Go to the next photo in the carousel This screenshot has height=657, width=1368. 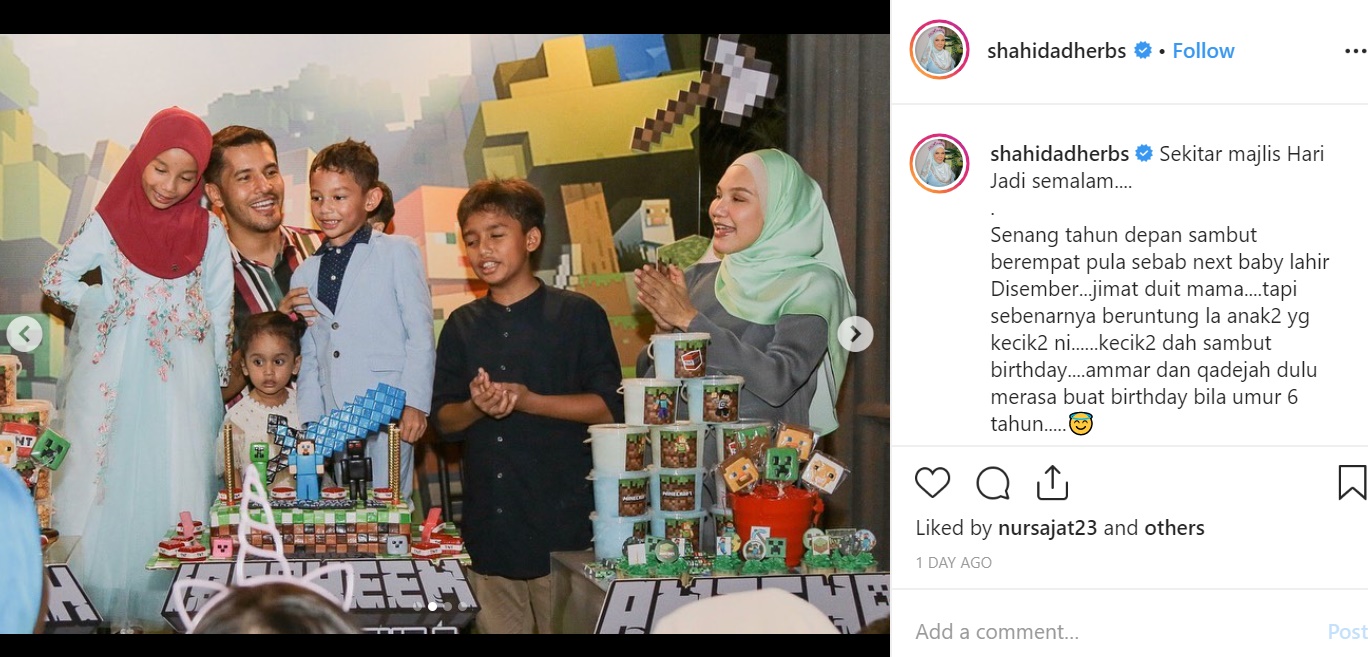855,334
